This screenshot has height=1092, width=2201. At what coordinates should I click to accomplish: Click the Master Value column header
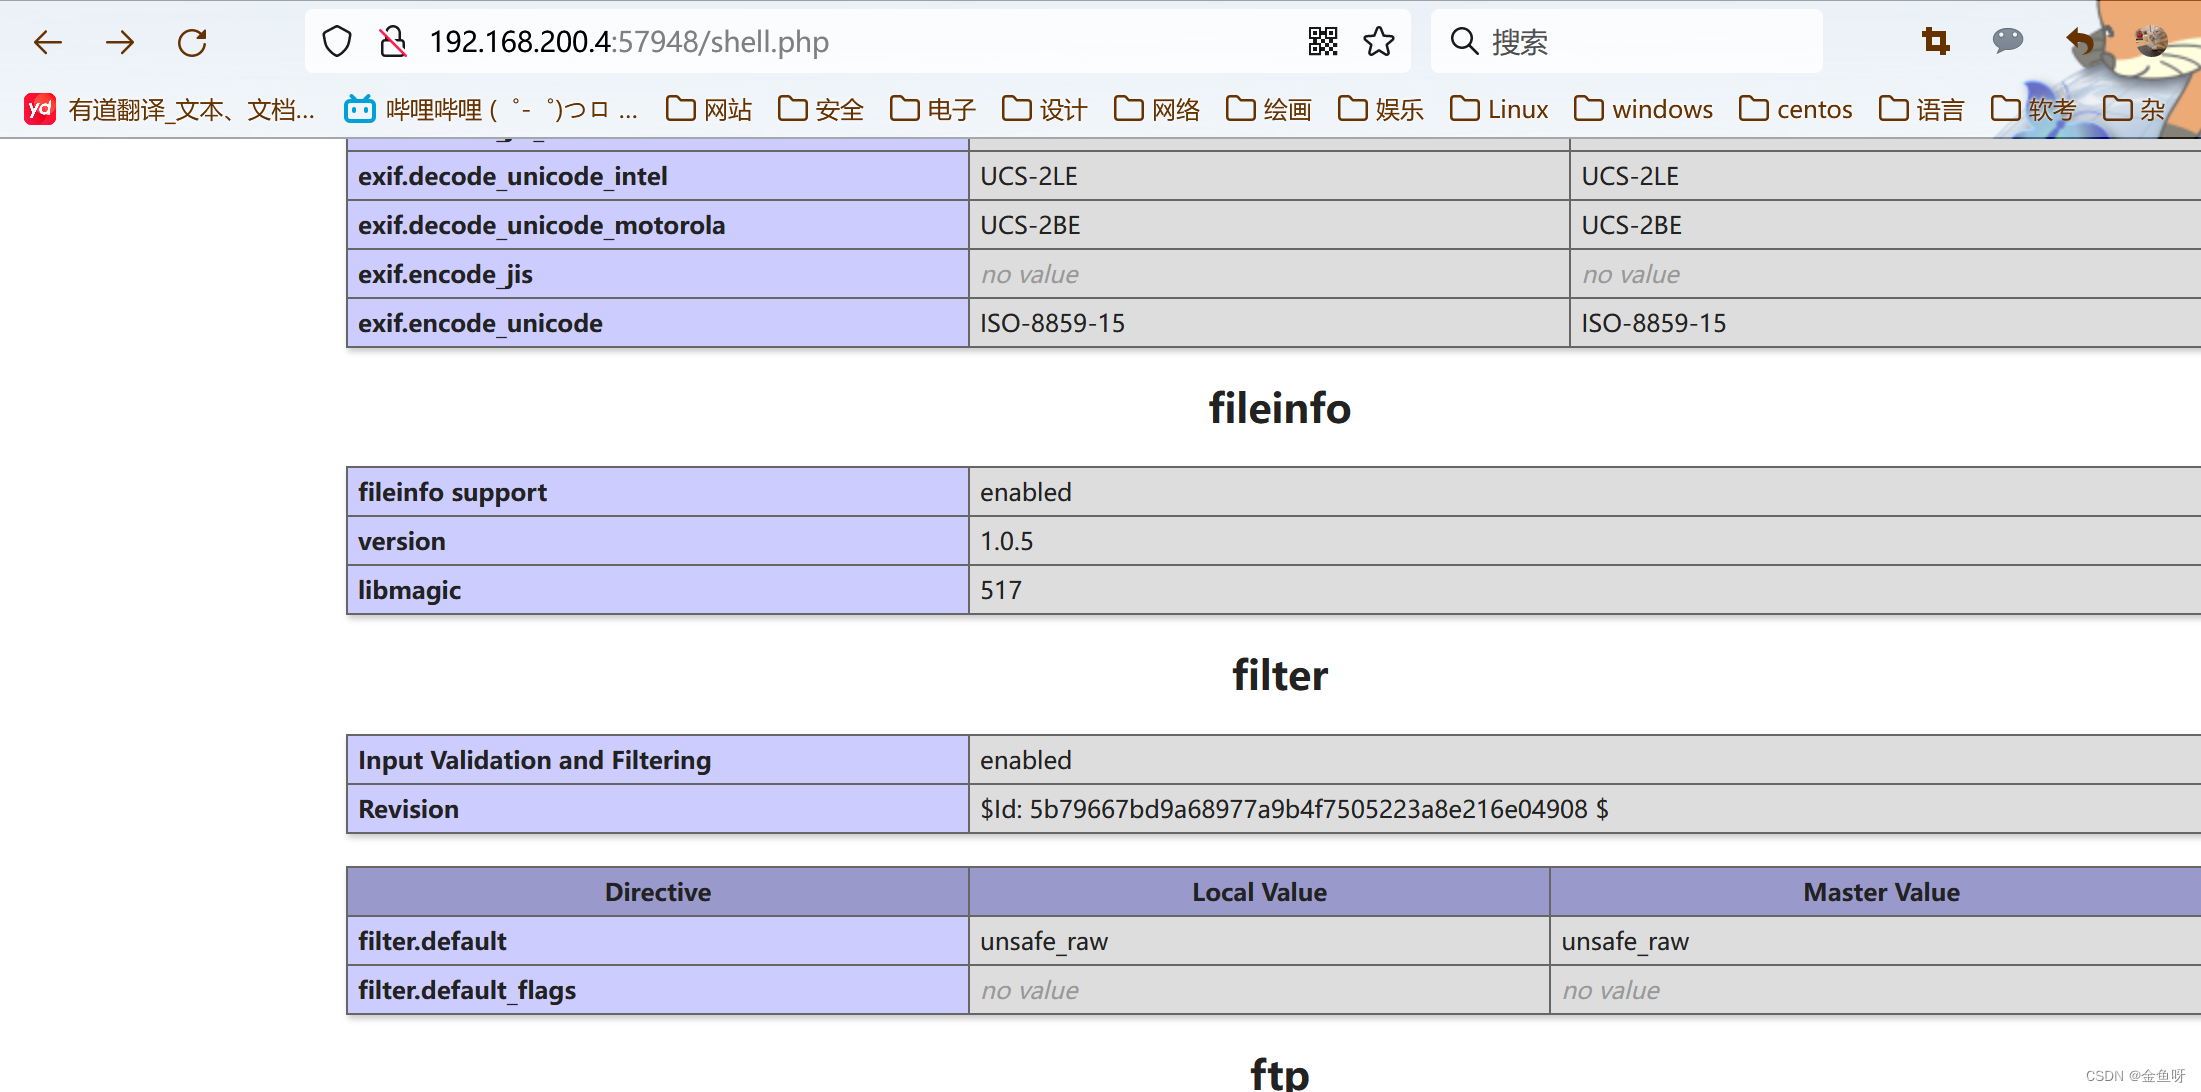click(1881, 892)
